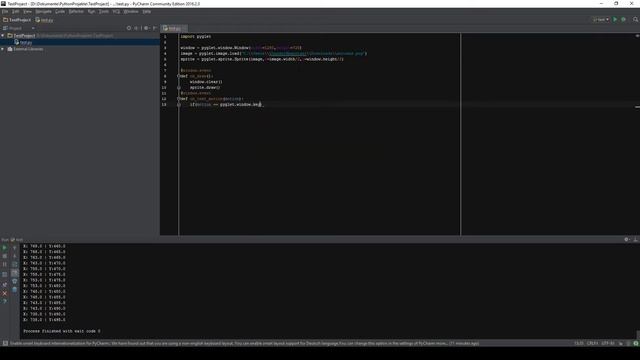This screenshot has height=360, width=640.
Task: Click the inspection eye indicator atop editor scrollbar
Action: coord(637,36)
